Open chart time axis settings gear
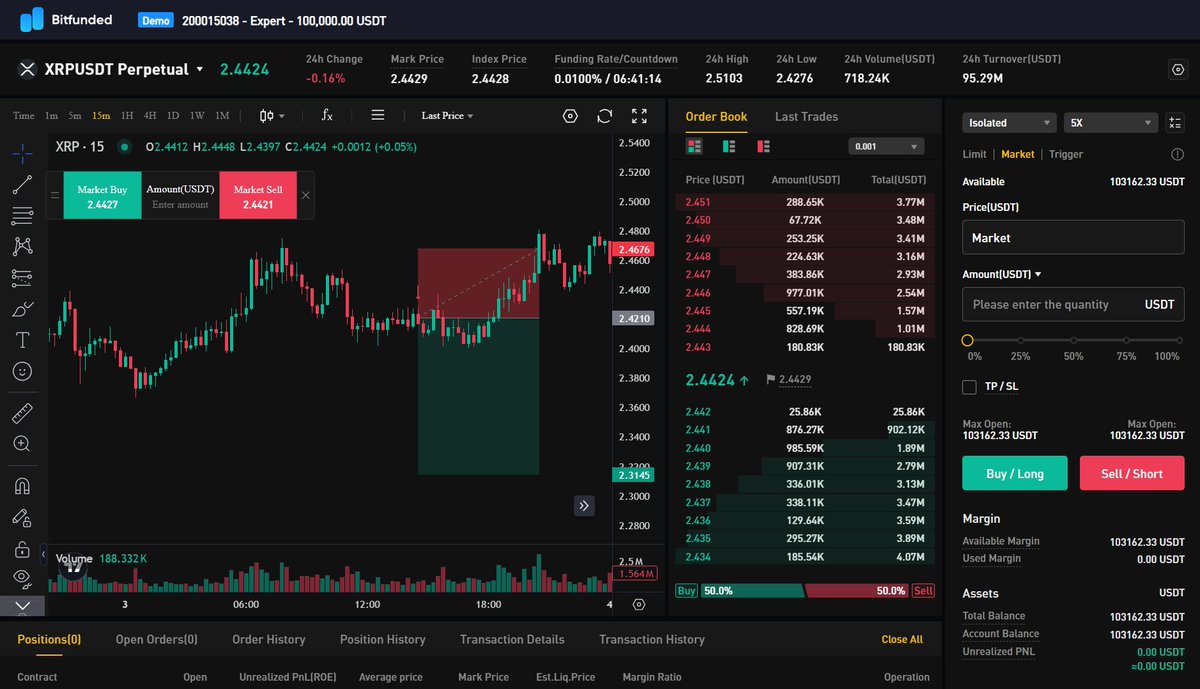Image resolution: width=1200 pixels, height=689 pixels. pos(639,605)
